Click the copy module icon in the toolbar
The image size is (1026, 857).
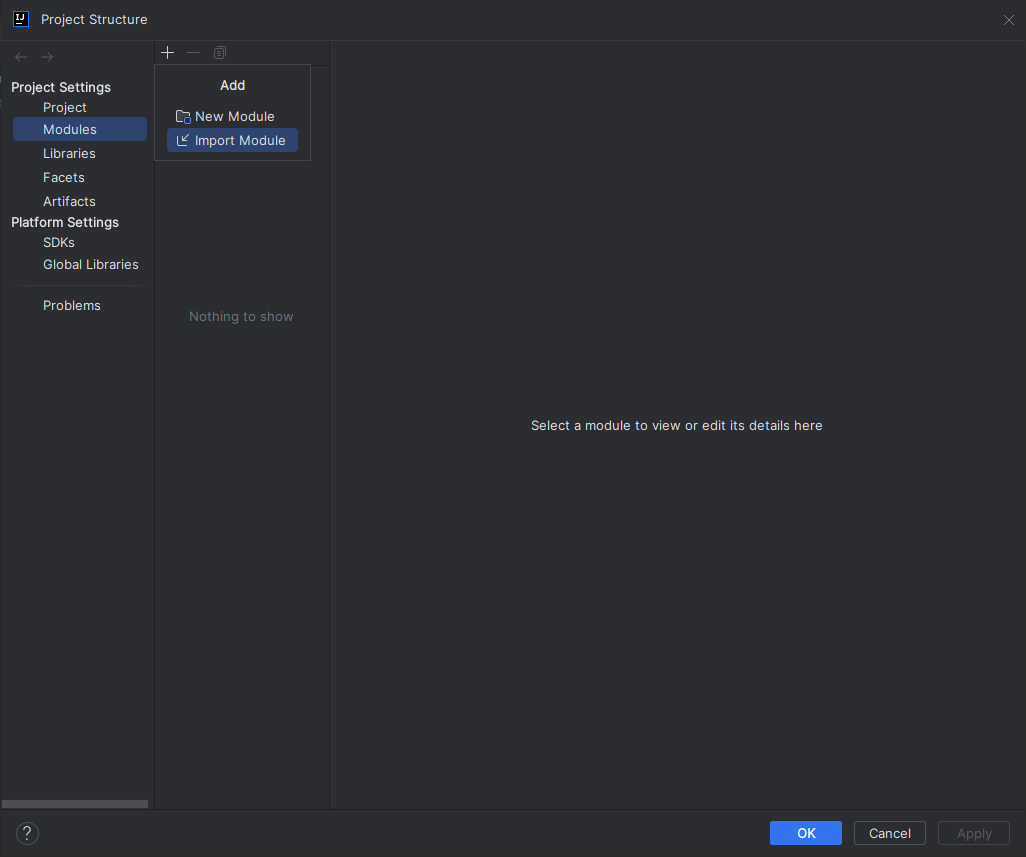pos(219,52)
